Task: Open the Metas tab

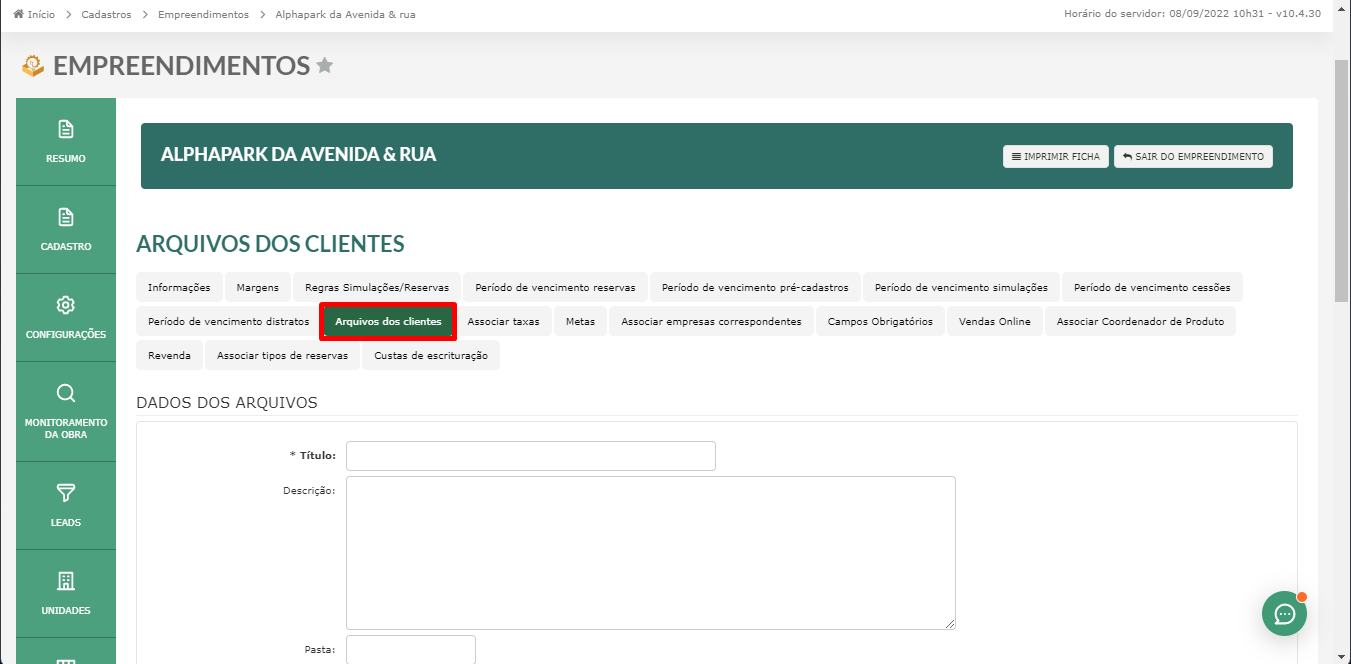Action: [580, 321]
